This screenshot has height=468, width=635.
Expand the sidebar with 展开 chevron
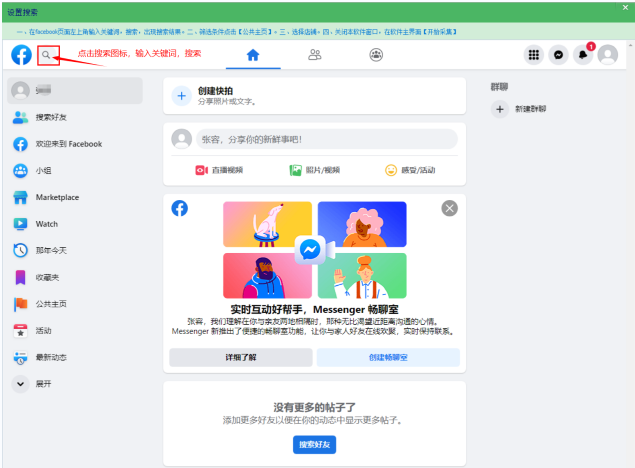coord(21,384)
